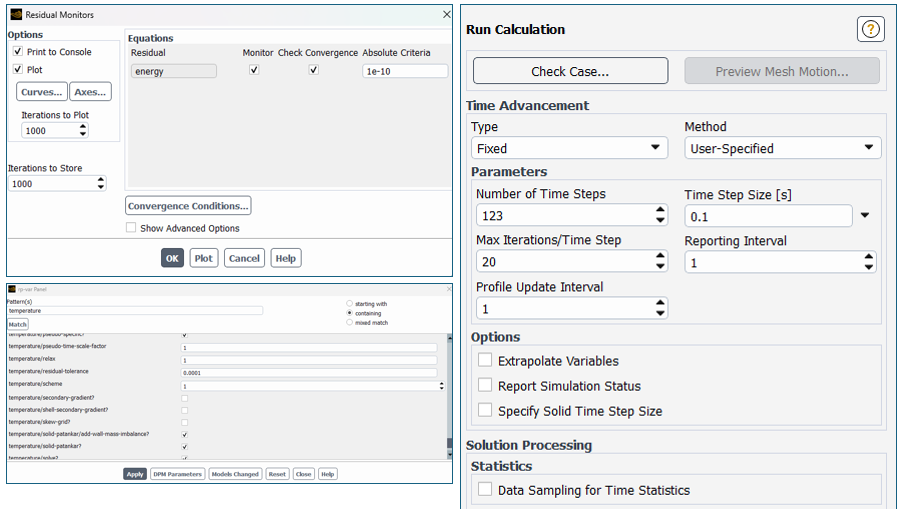Click DPM Parameters button
Viewport: 899px width, 509px height.
(x=177, y=474)
